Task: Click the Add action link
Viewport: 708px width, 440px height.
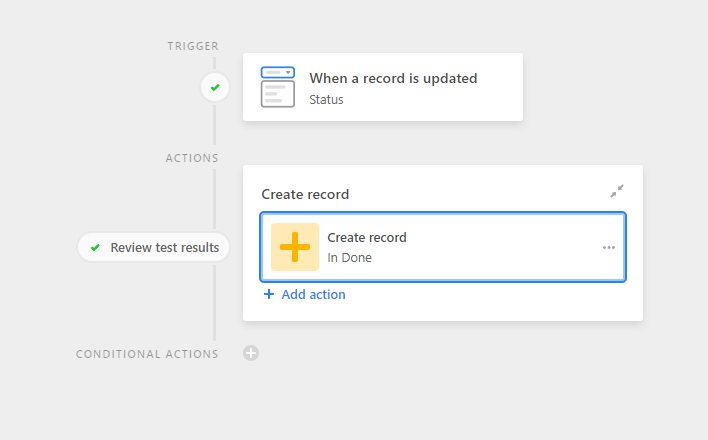Action: click(x=313, y=295)
